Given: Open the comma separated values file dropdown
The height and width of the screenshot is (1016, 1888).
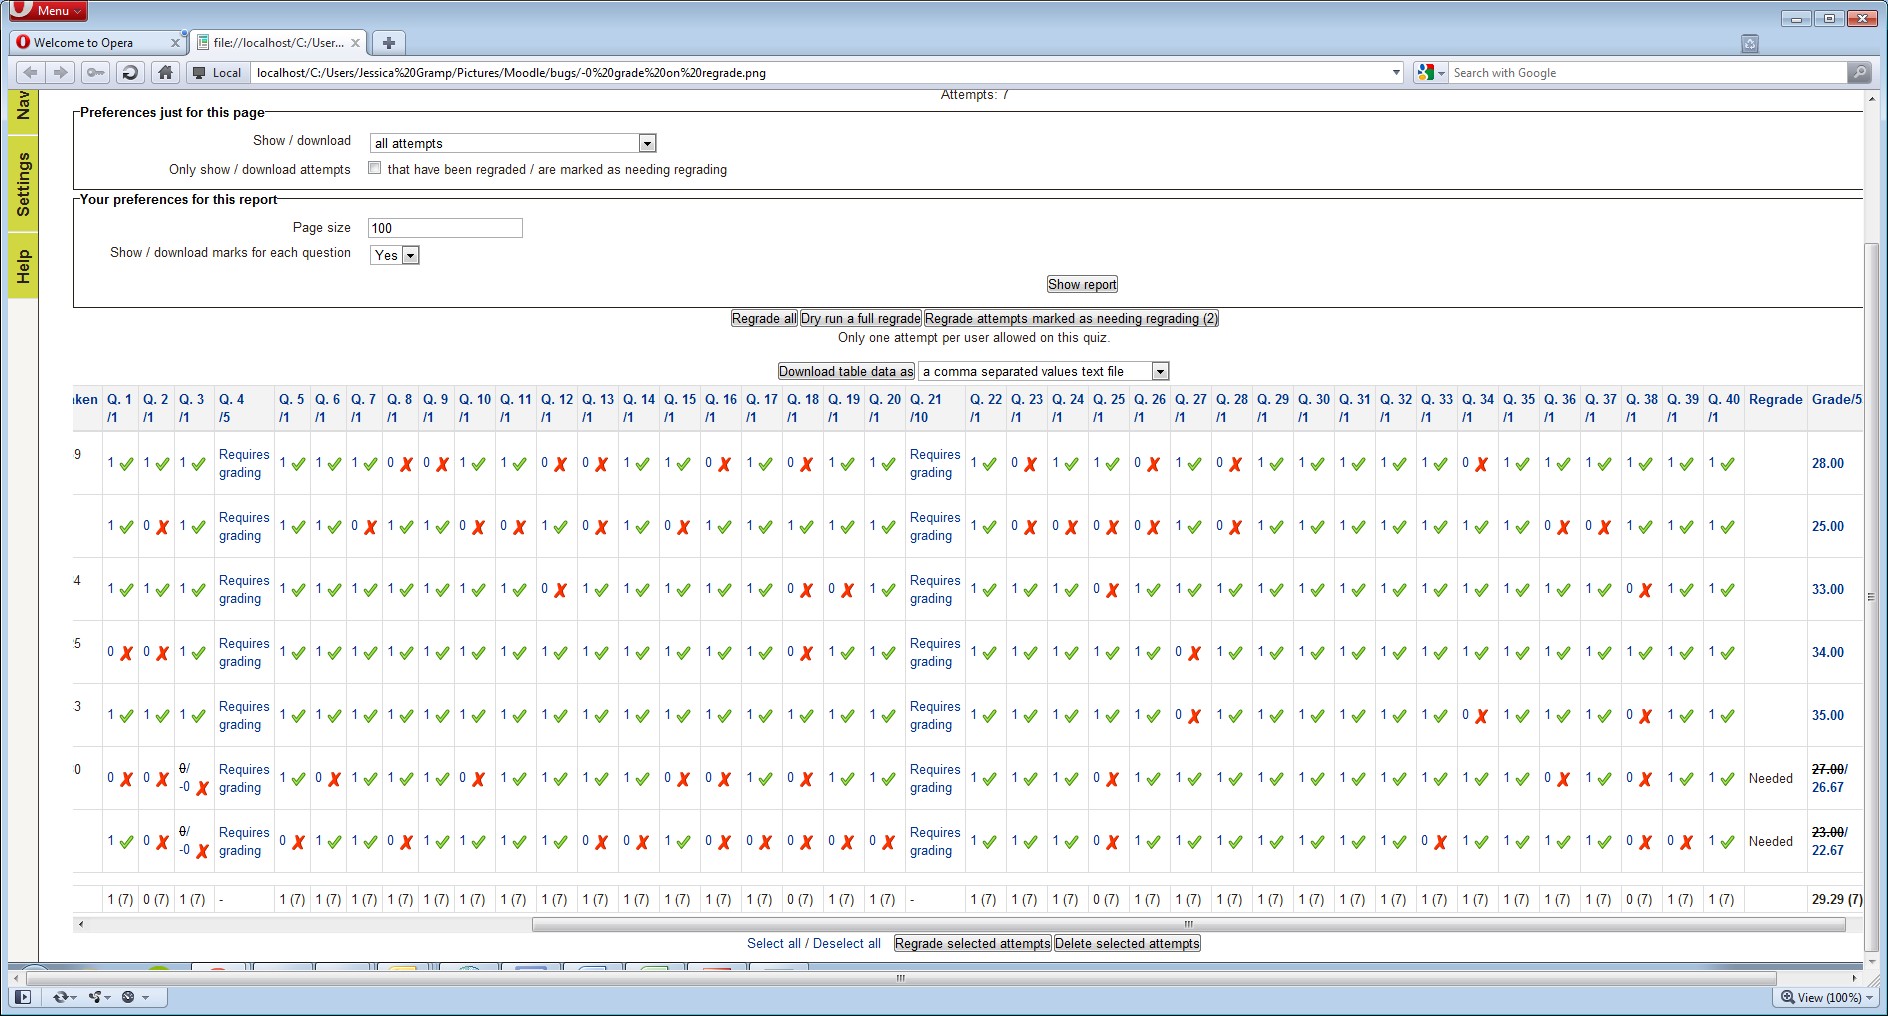Looking at the screenshot, I should (x=1043, y=371).
